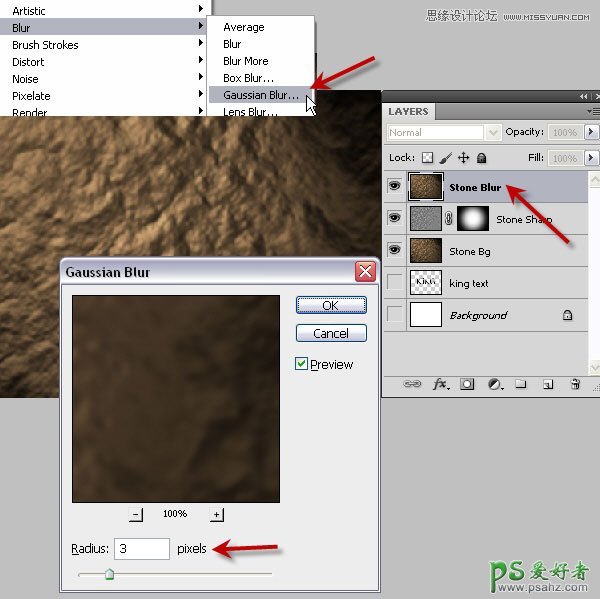600x599 pixels.
Task: Open the fx layer style menu
Action: coord(439,383)
